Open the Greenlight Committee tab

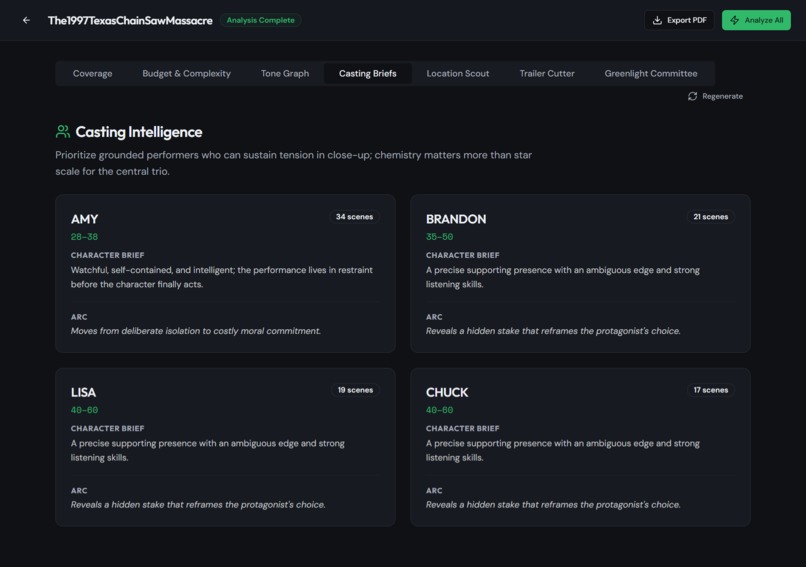click(651, 74)
